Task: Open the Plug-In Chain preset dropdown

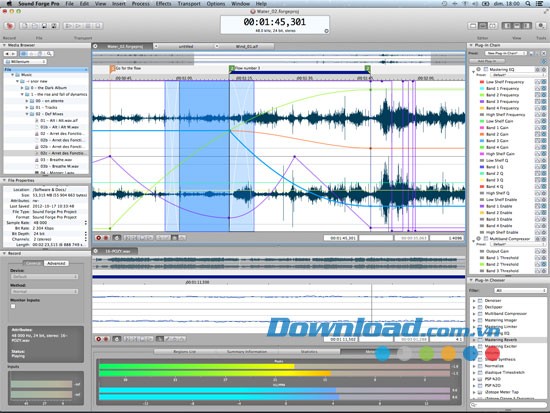Action: [x=506, y=53]
